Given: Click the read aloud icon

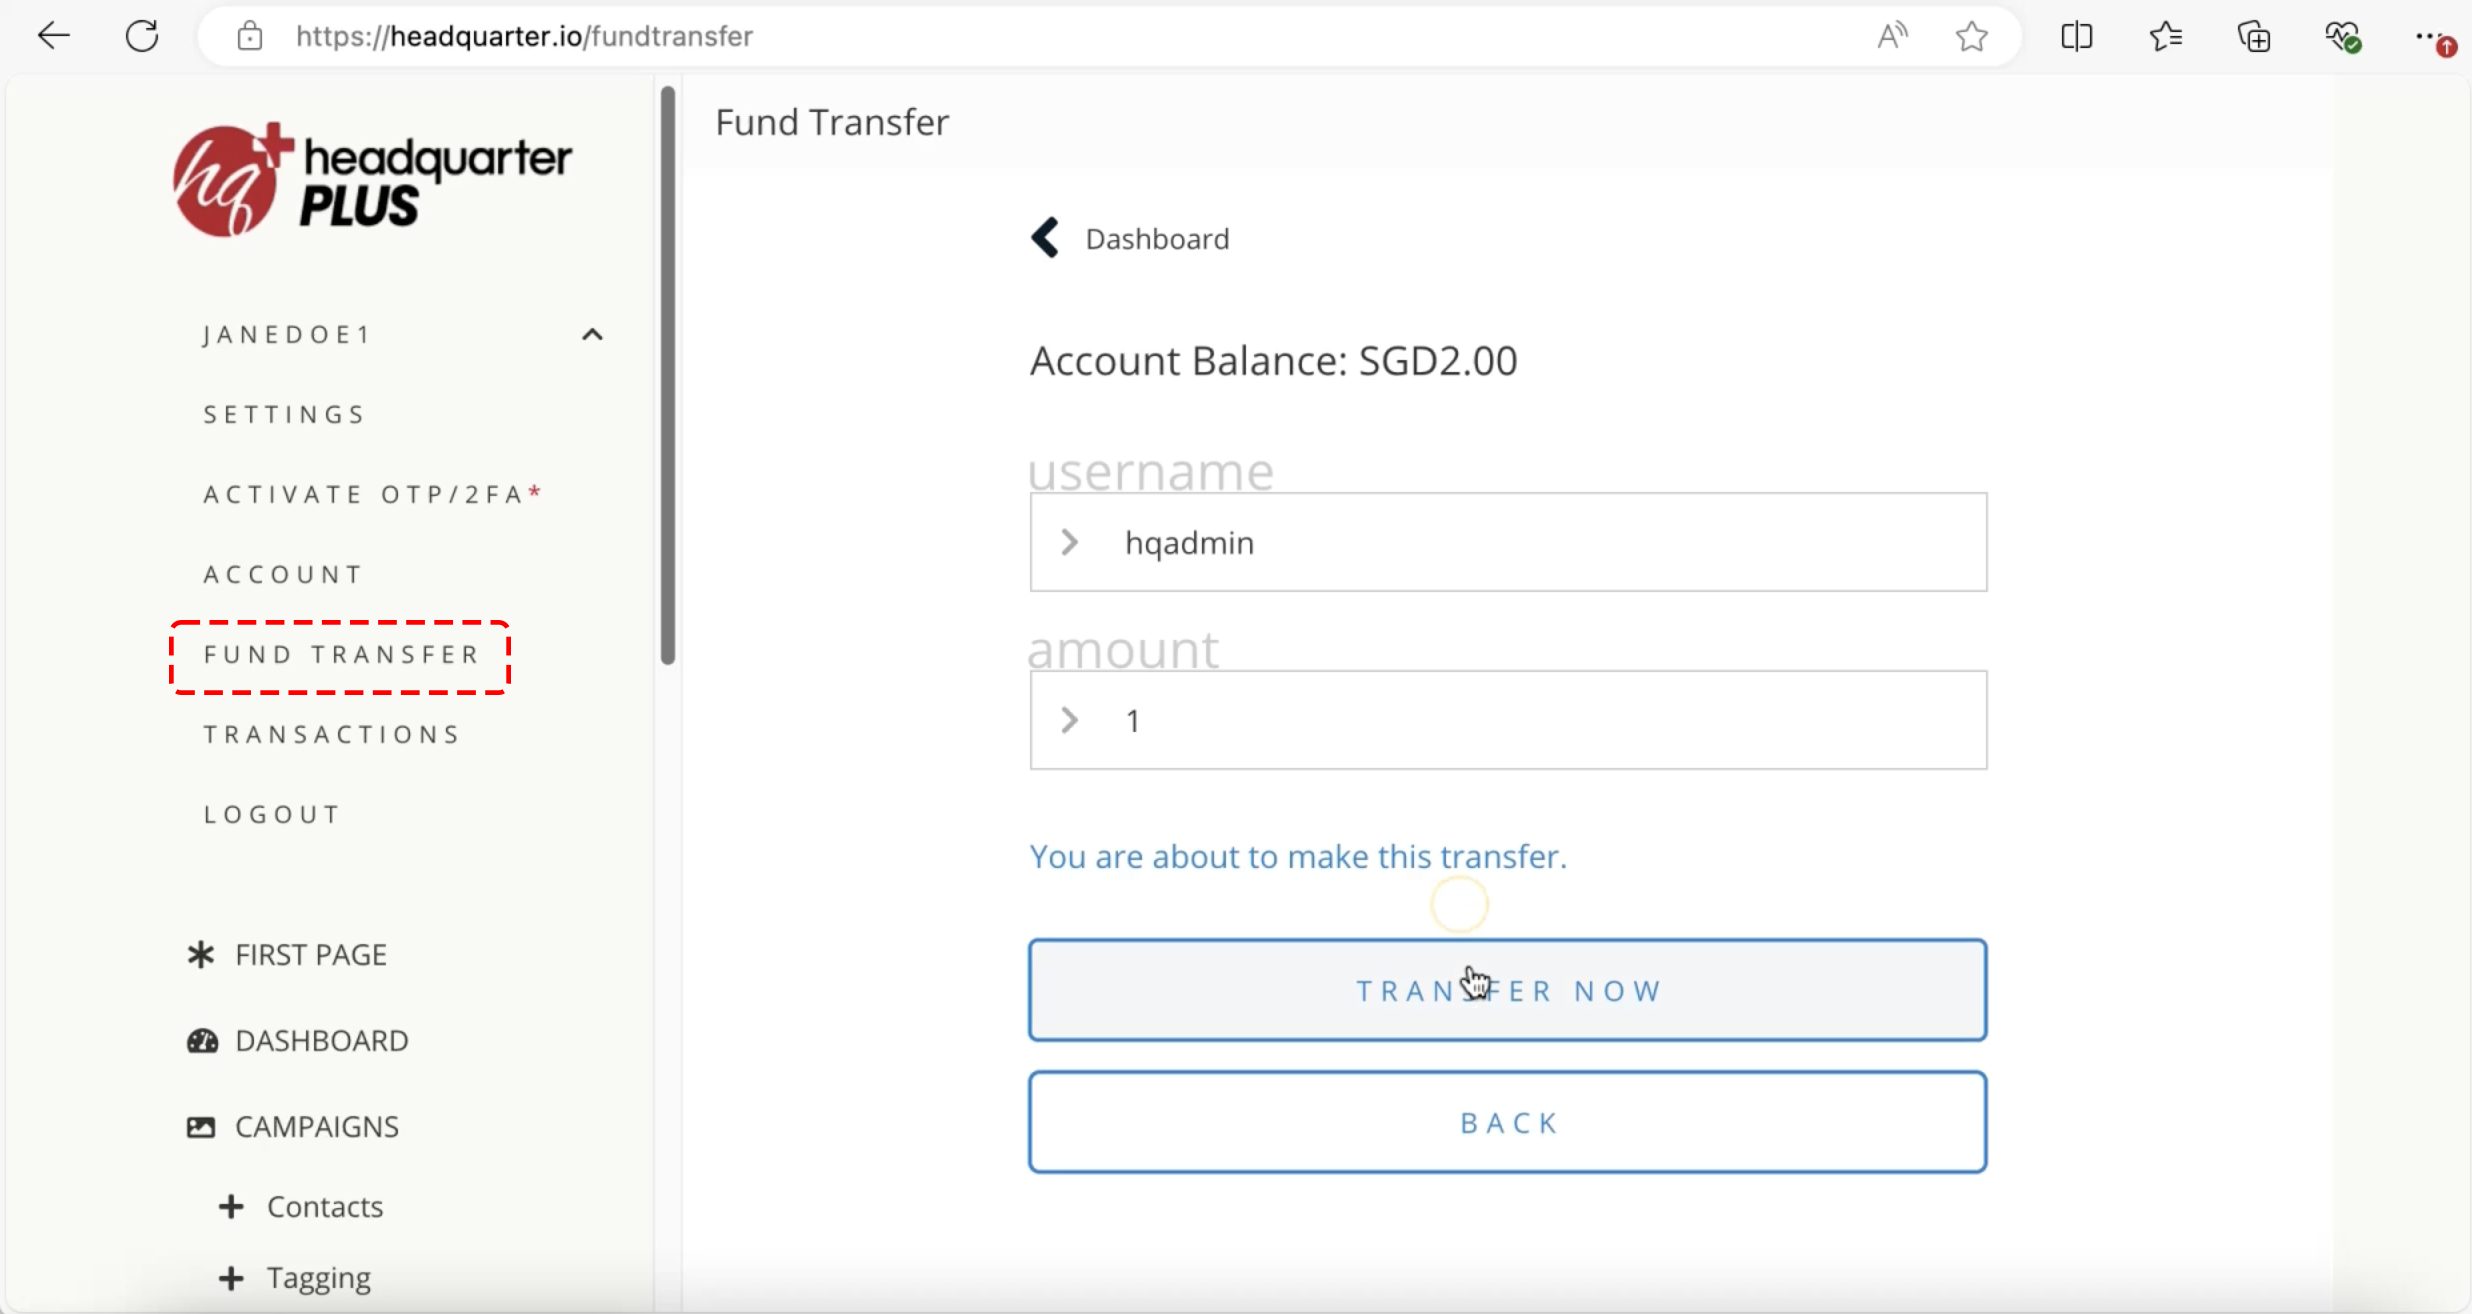Looking at the screenshot, I should coord(1891,36).
